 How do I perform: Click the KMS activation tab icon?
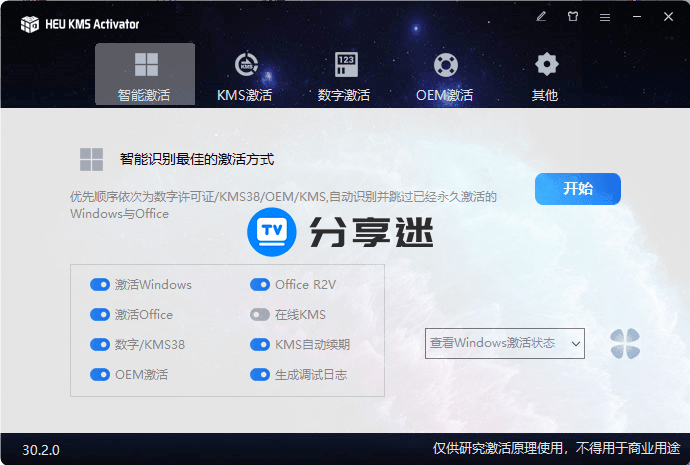tap(245, 65)
